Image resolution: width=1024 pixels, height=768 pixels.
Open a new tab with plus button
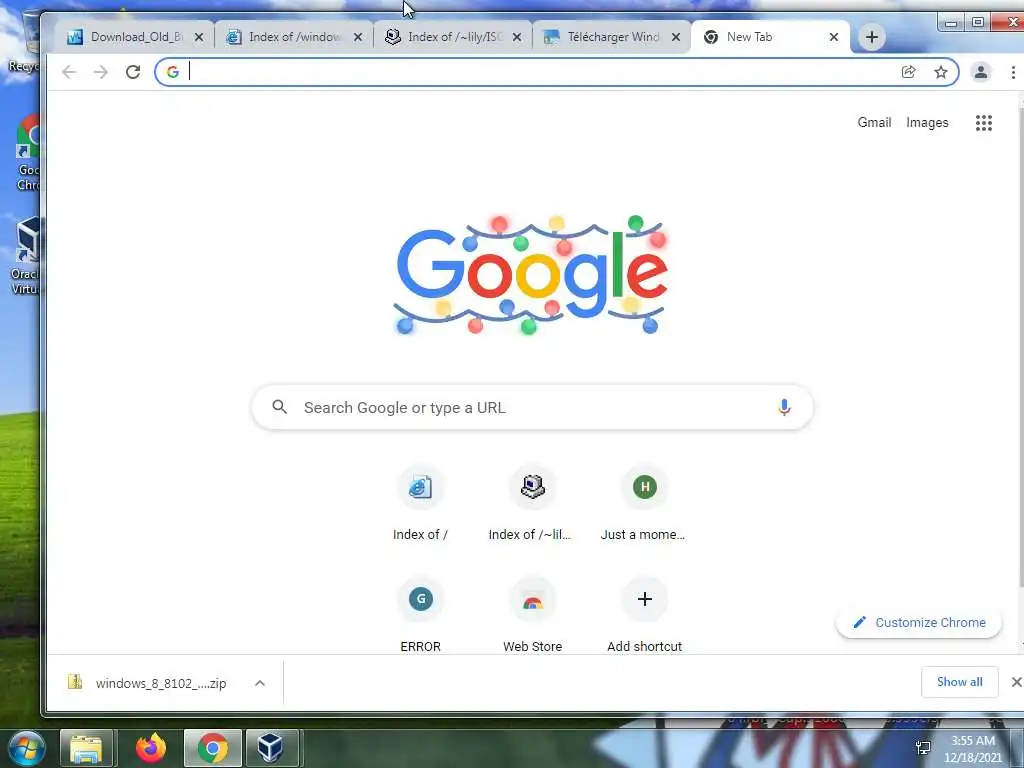click(x=871, y=37)
